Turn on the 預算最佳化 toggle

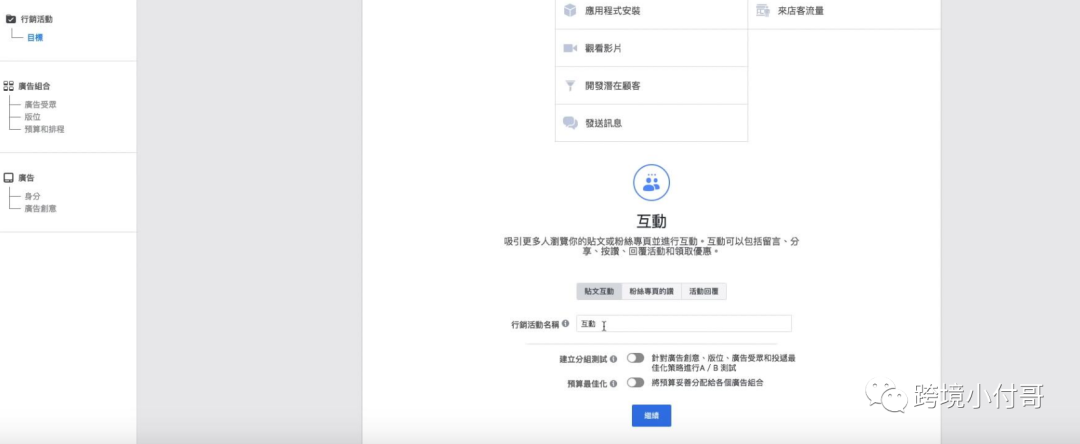(635, 383)
